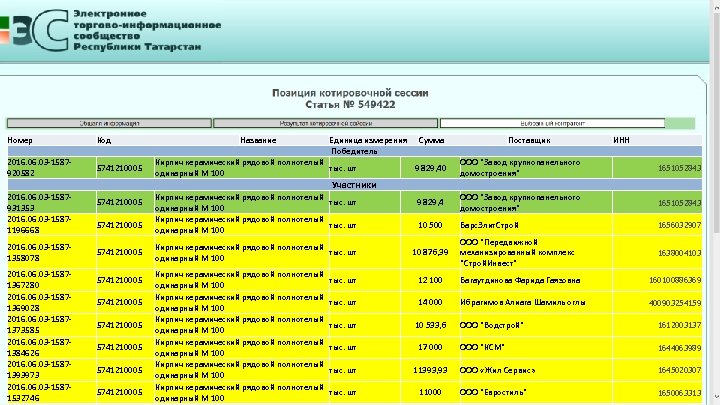Image resolution: width=720 pixels, height=405 pixels.
Task: Click supplier ООО "Водстрой"
Action: pyautogui.click(x=492, y=325)
